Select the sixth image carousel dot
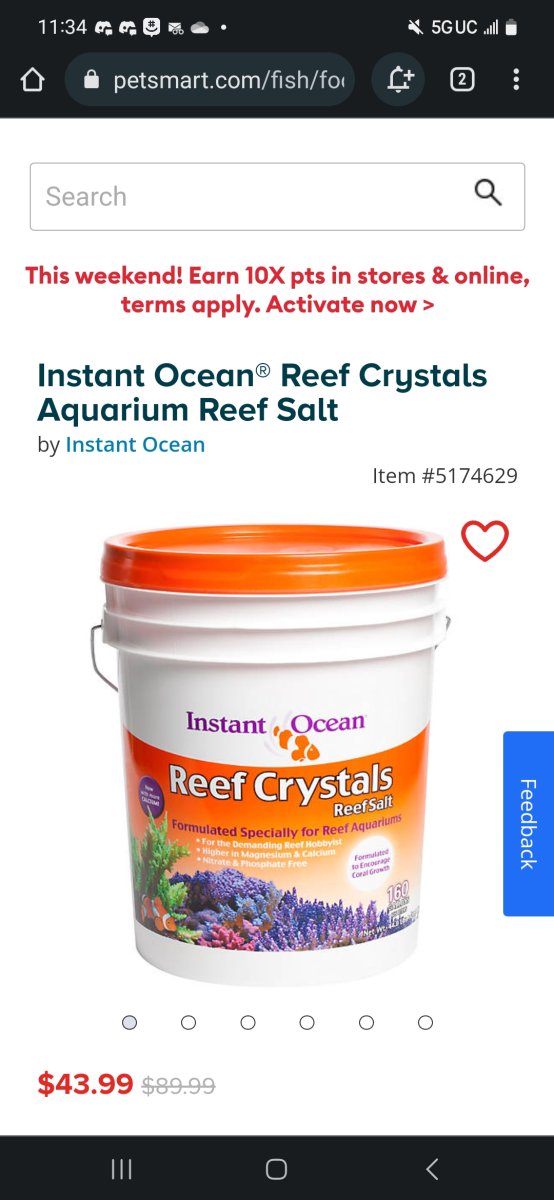This screenshot has width=554, height=1200. (425, 1022)
